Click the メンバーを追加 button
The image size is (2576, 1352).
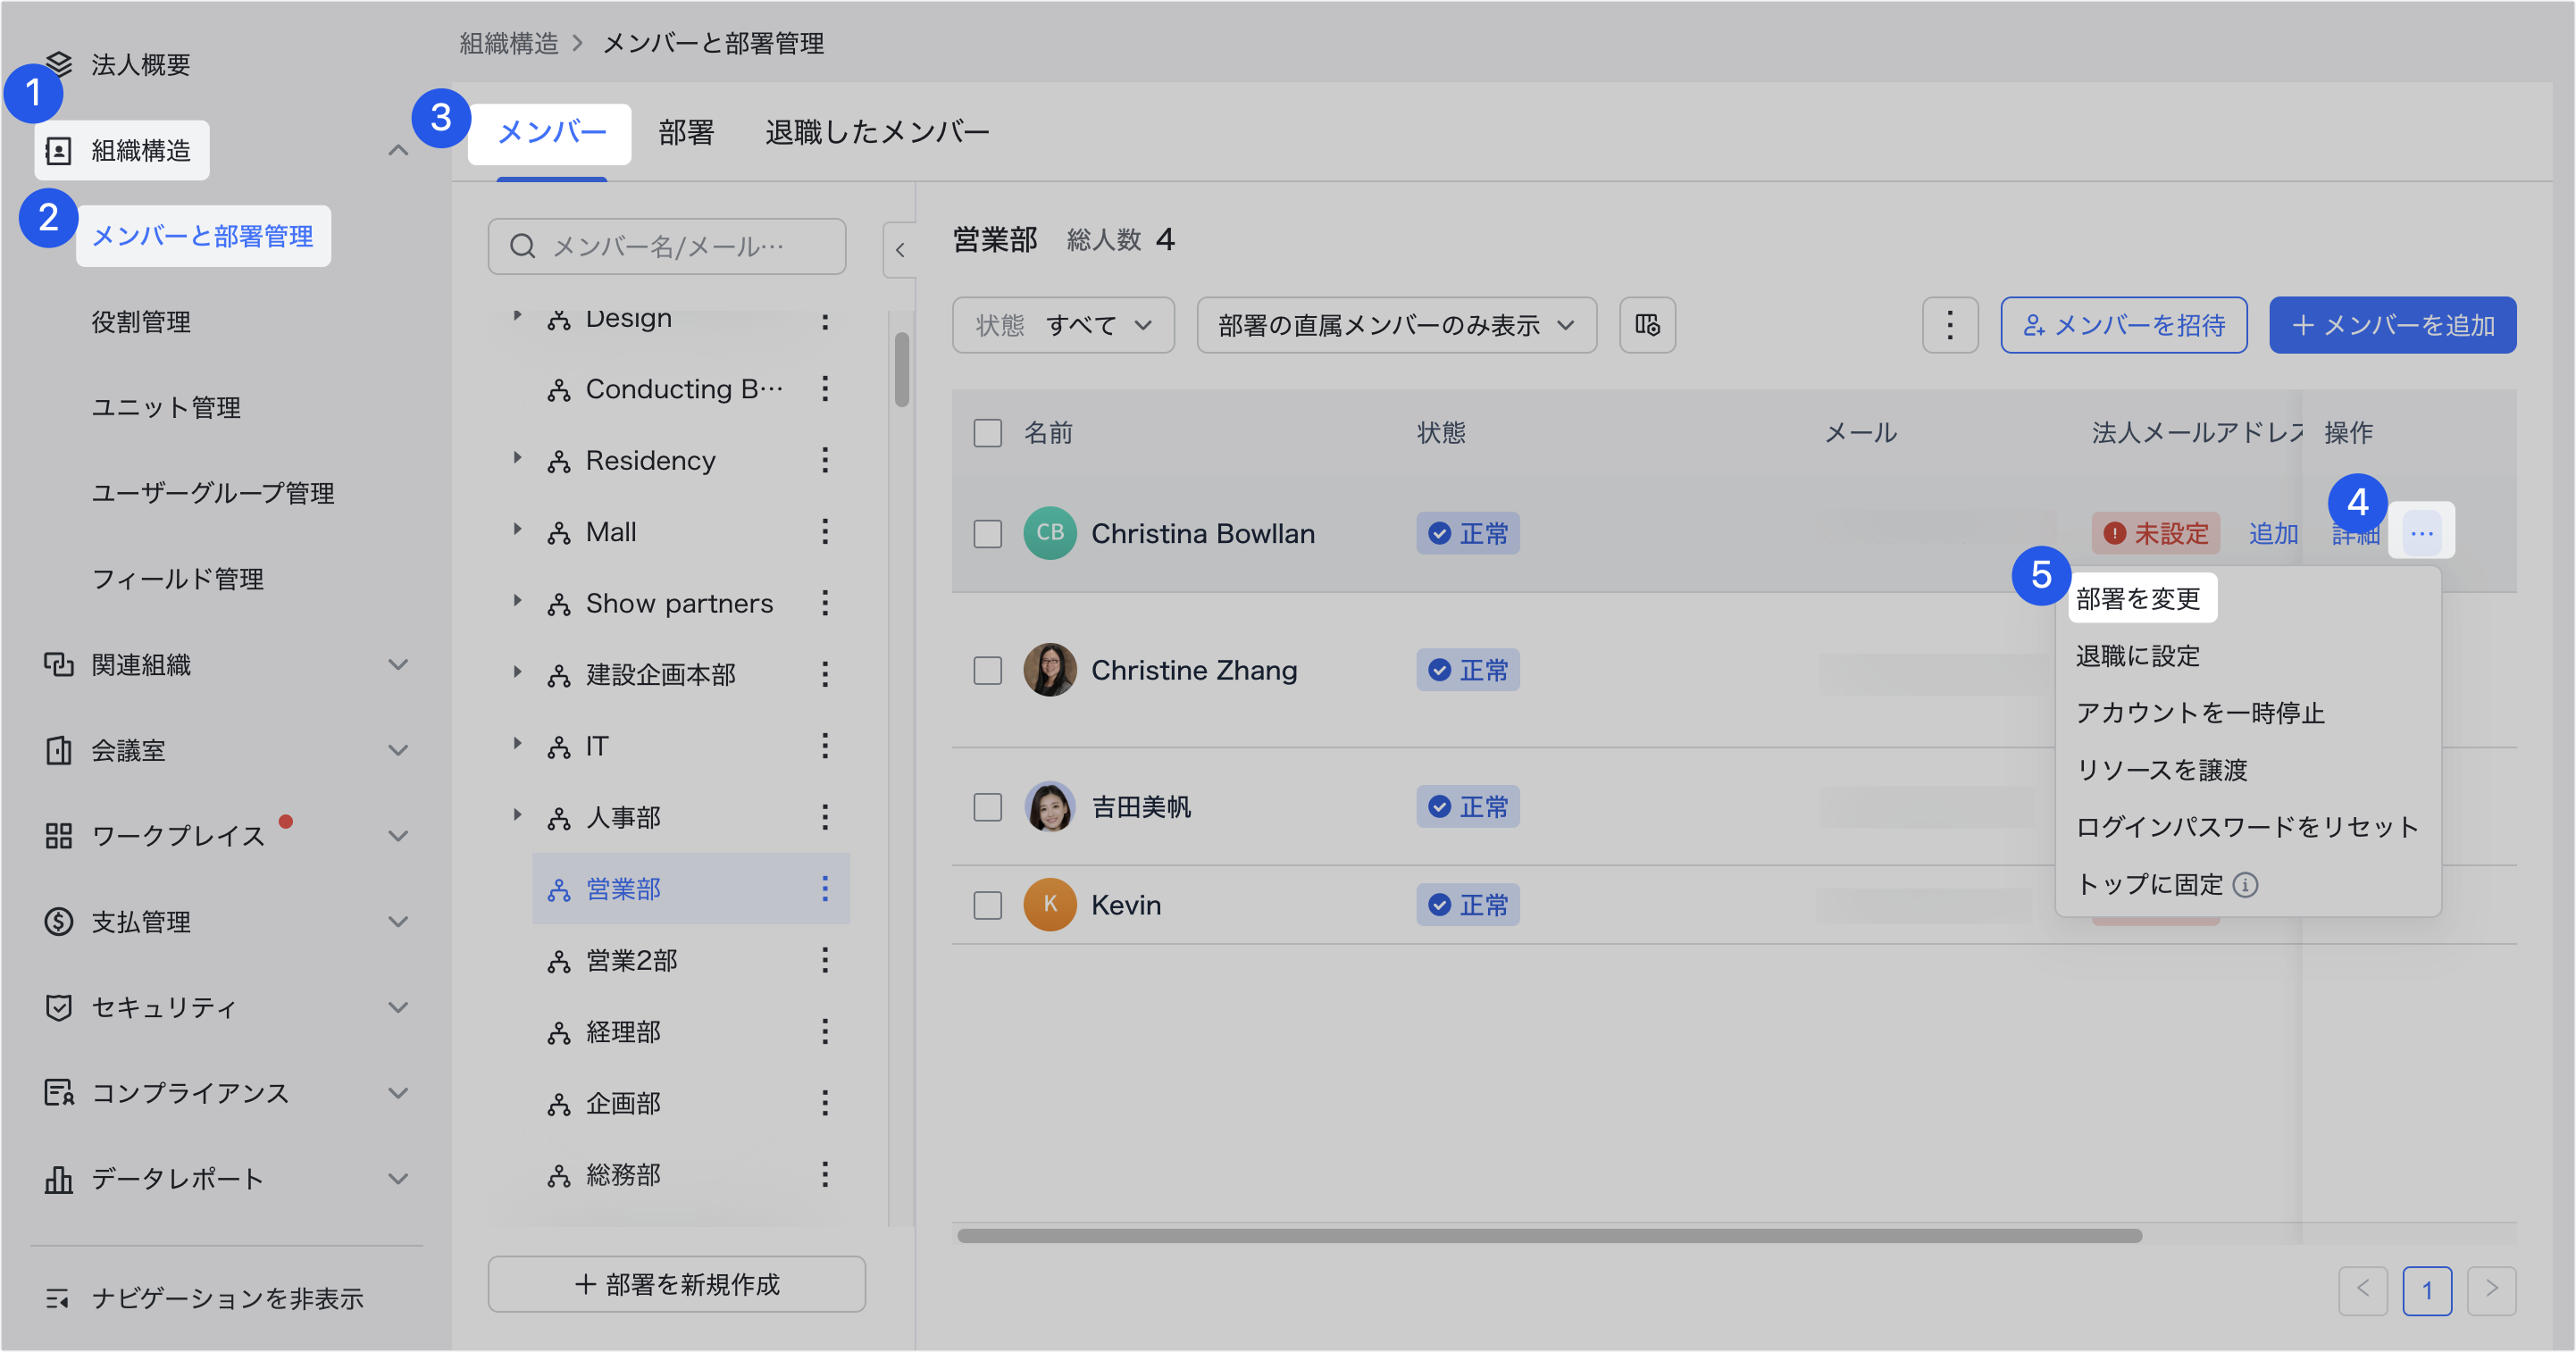click(2392, 325)
